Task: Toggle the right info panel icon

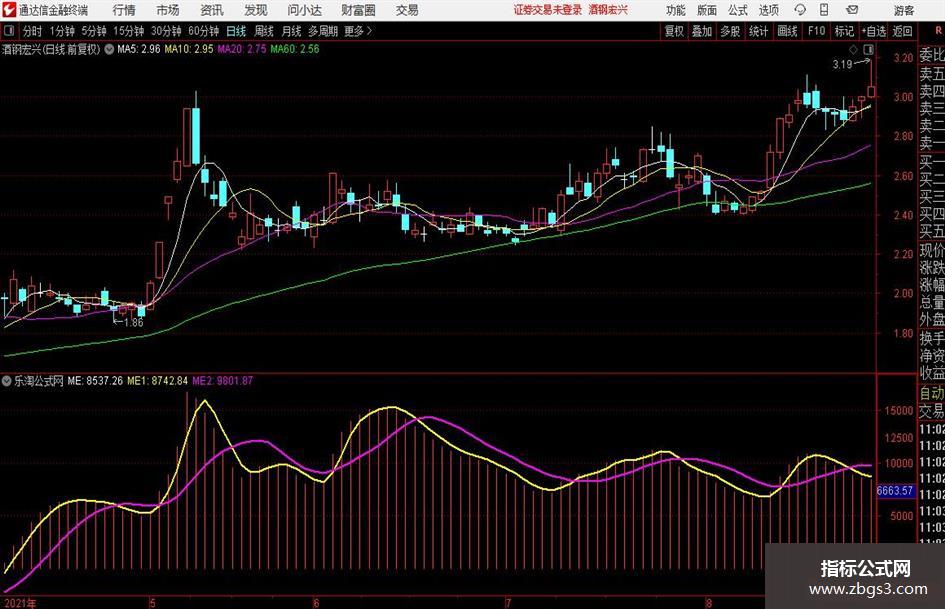Action: (x=868, y=49)
